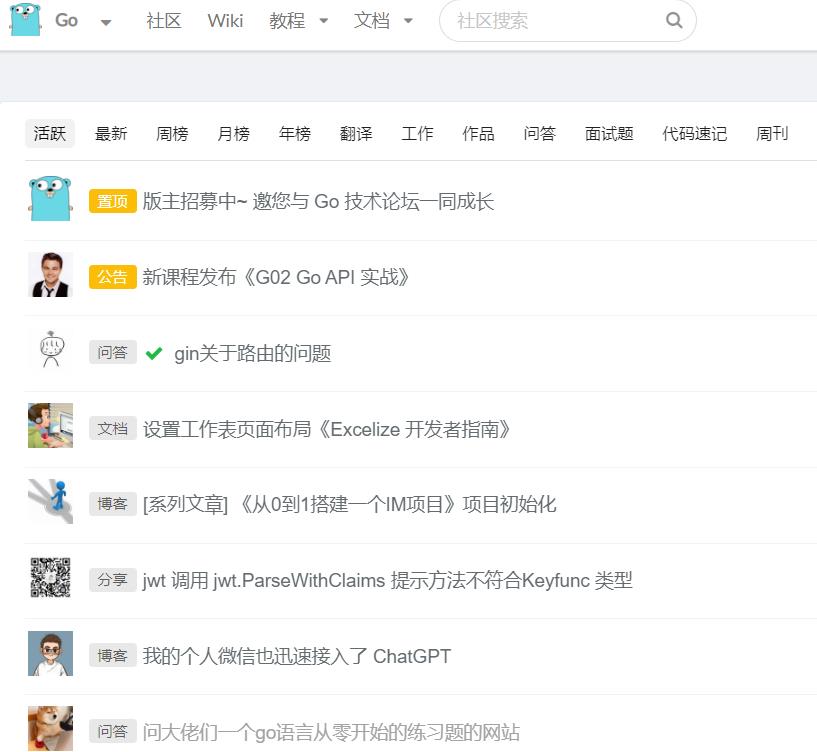Click the green checkmark on gin关于路由的问题
817x752 pixels.
[154, 353]
